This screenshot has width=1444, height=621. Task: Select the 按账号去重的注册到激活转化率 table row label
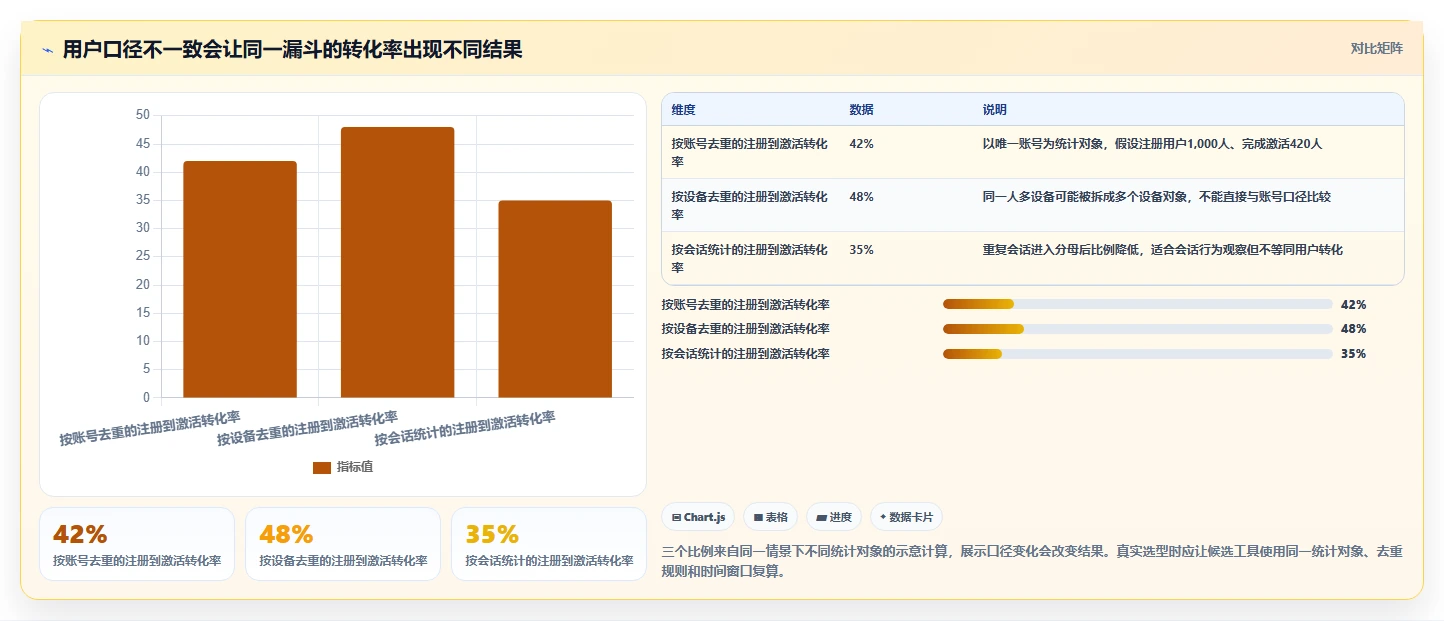pos(750,152)
